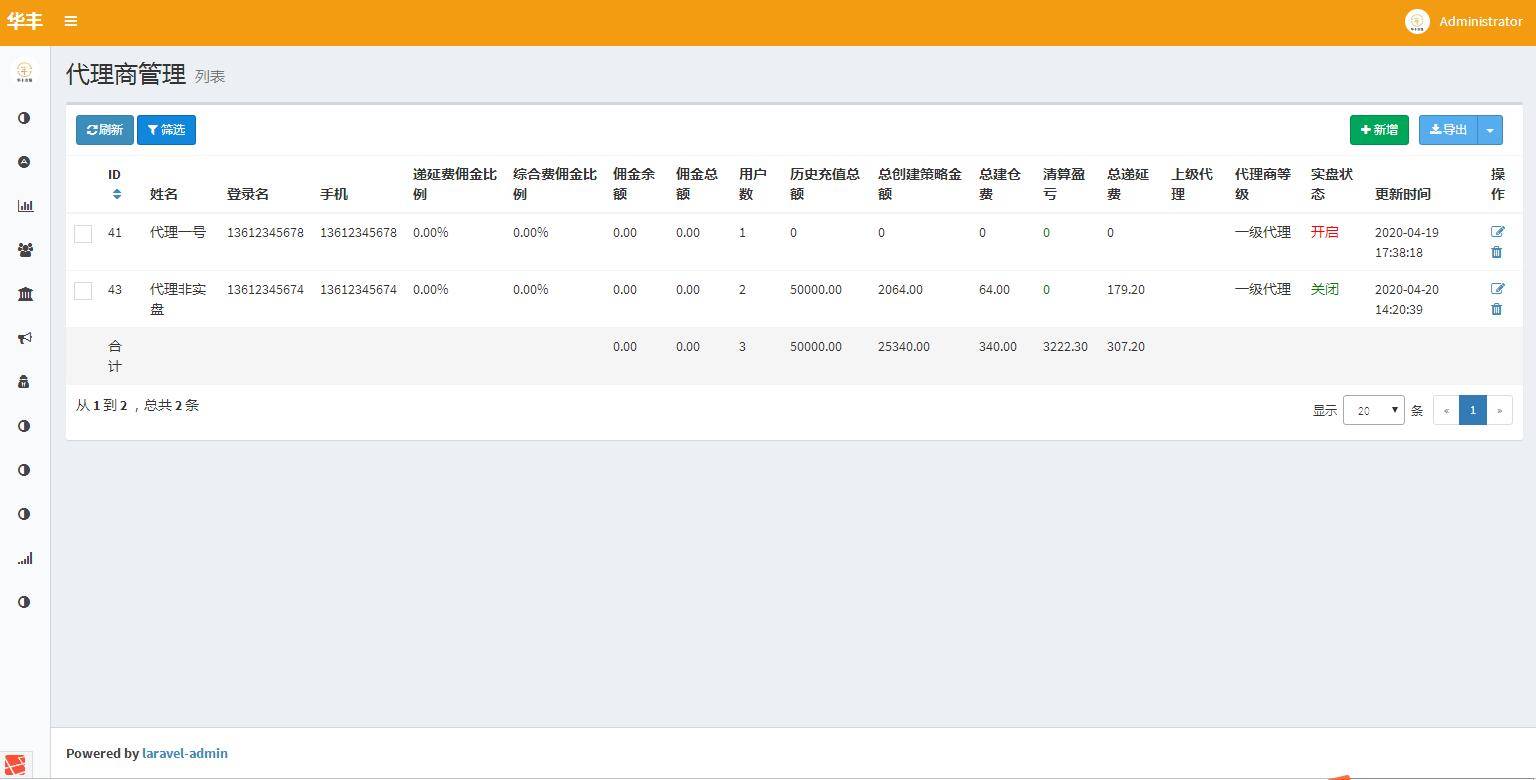The image size is (1536, 780).
Task: Open the bank building sidebar item
Action: 25,294
